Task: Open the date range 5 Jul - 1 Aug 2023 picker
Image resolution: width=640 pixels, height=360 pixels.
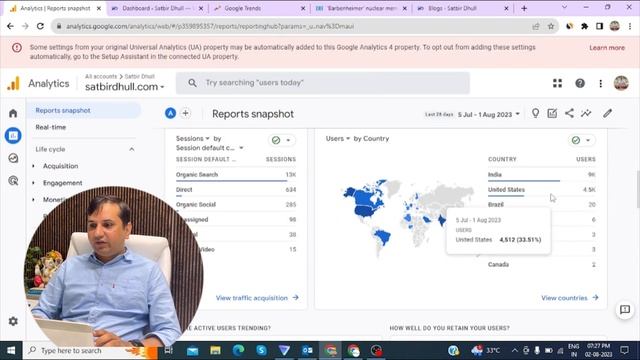Action: tap(489, 114)
